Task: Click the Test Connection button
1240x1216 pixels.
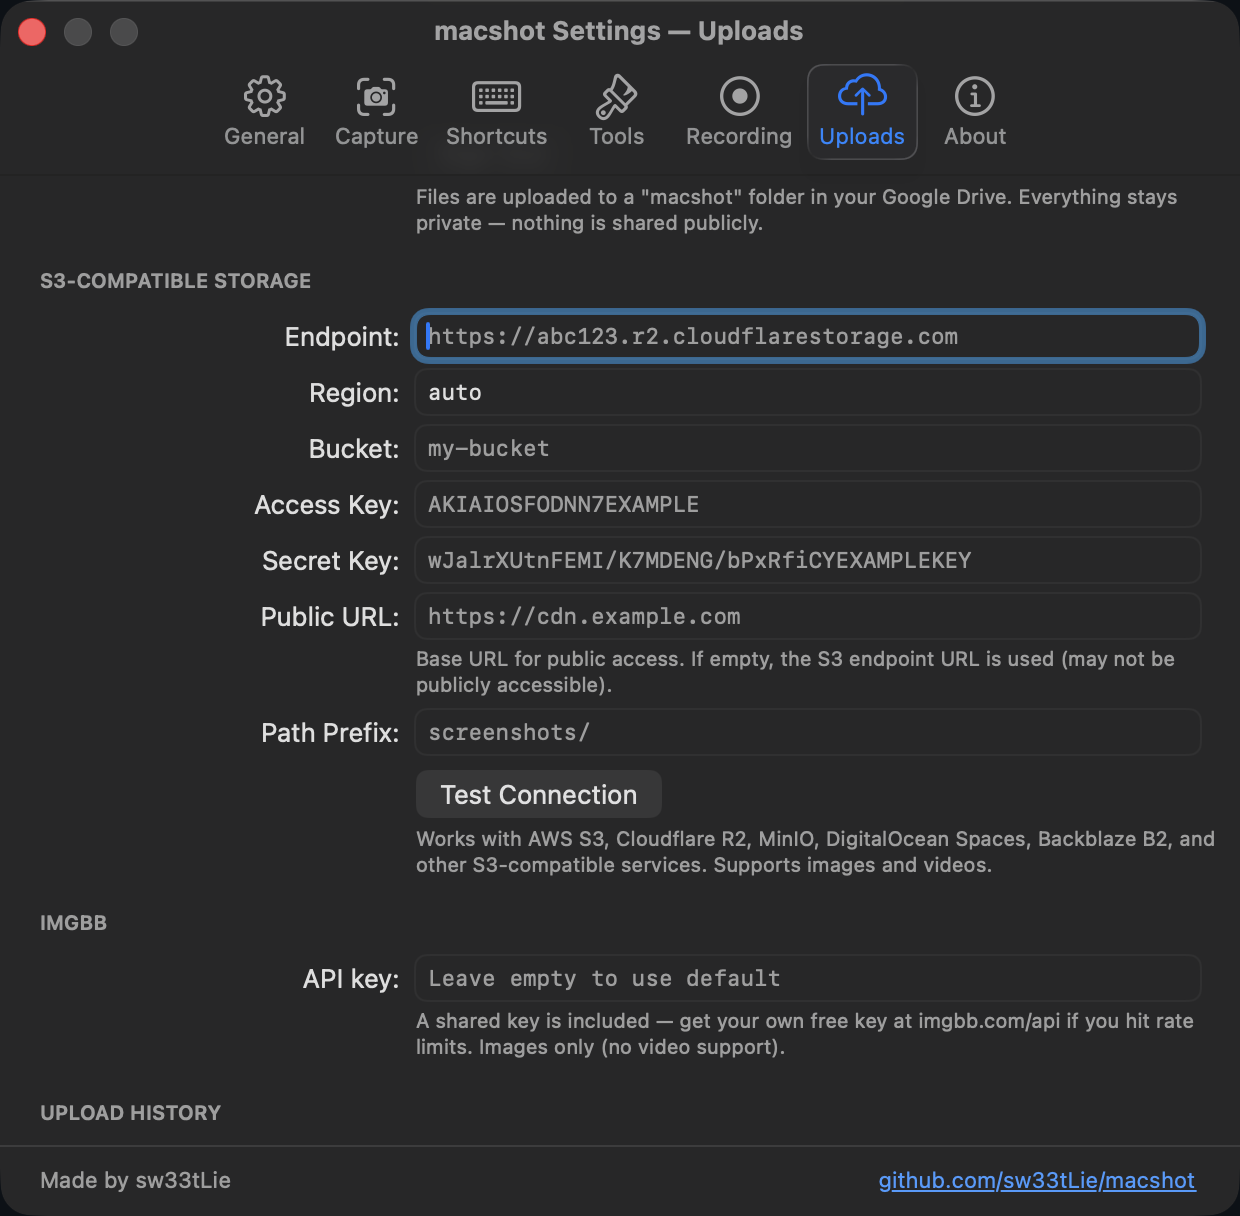Action: (539, 795)
